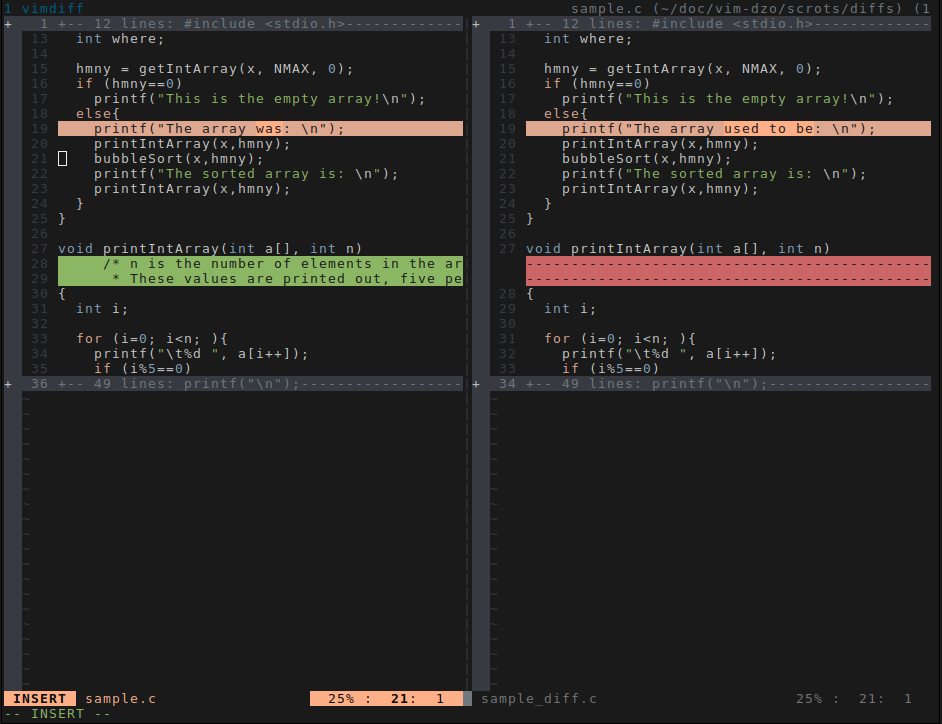This screenshot has height=724, width=942.
Task: Click 'for (i=0; i<n; ){' line 31 right pane
Action: pyautogui.click(x=619, y=339)
